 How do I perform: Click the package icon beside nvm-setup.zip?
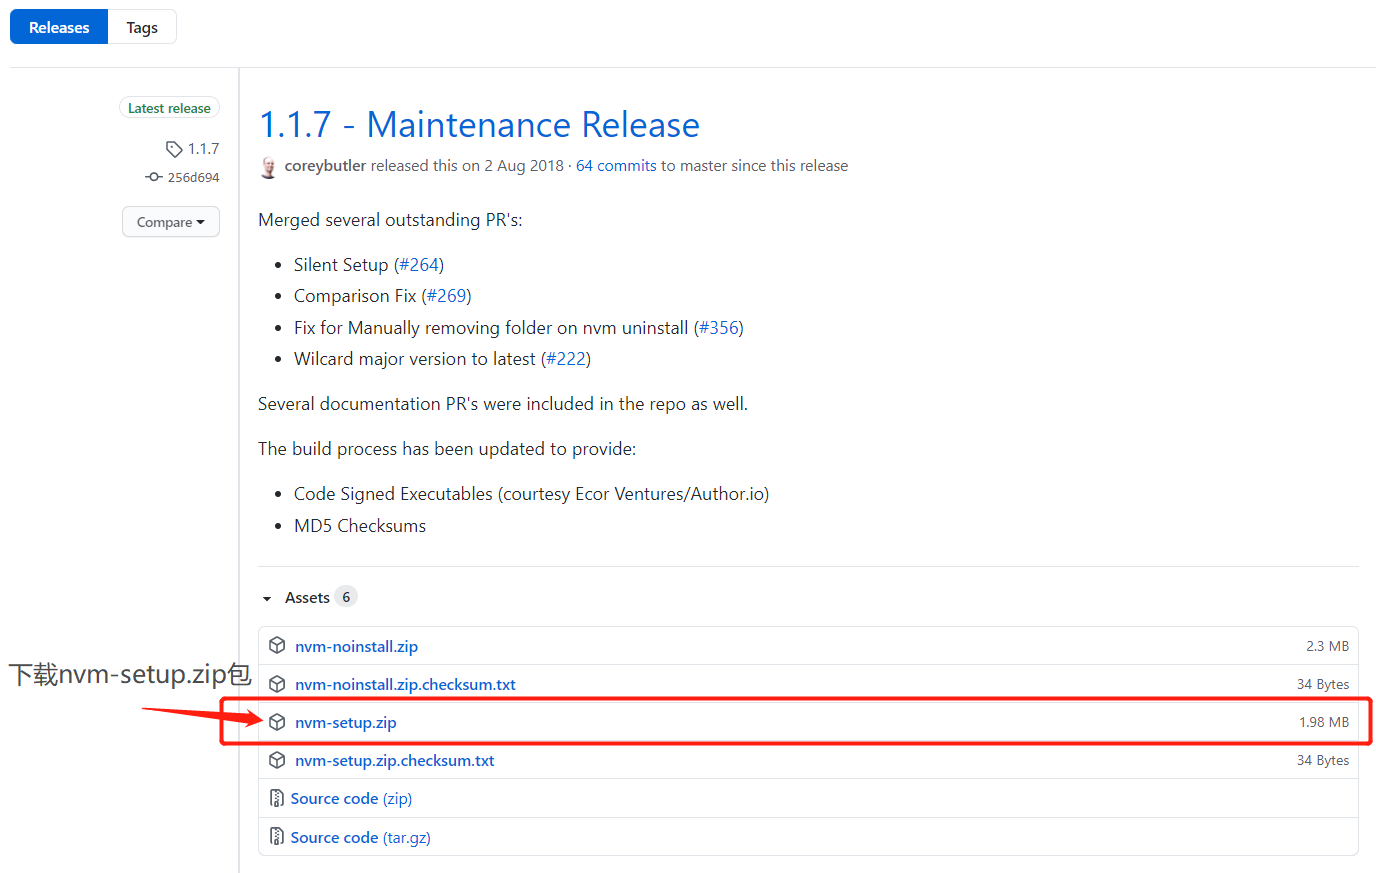277,722
